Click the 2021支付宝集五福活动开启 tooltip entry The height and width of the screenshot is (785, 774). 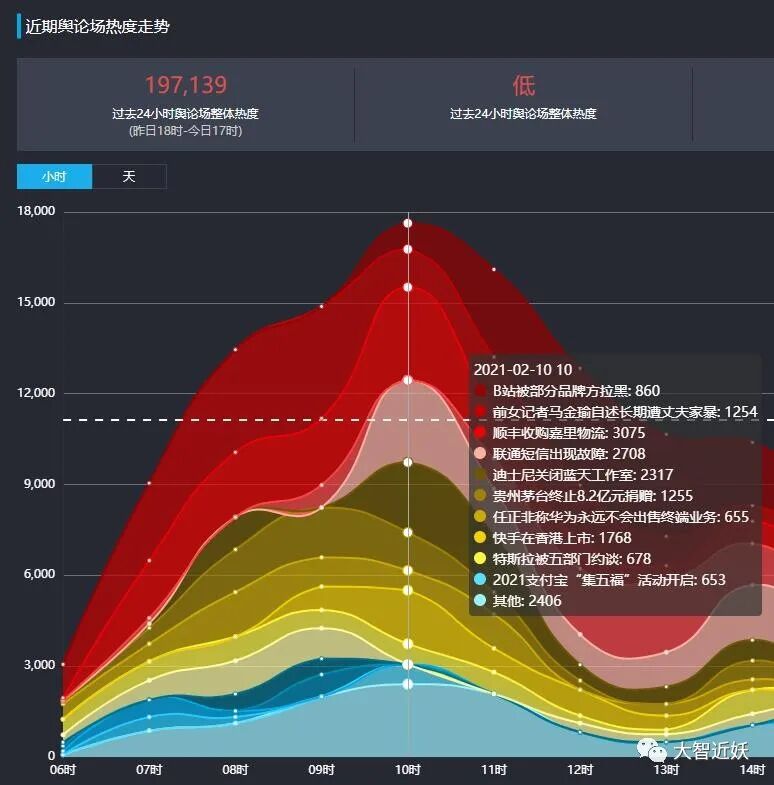click(600, 580)
